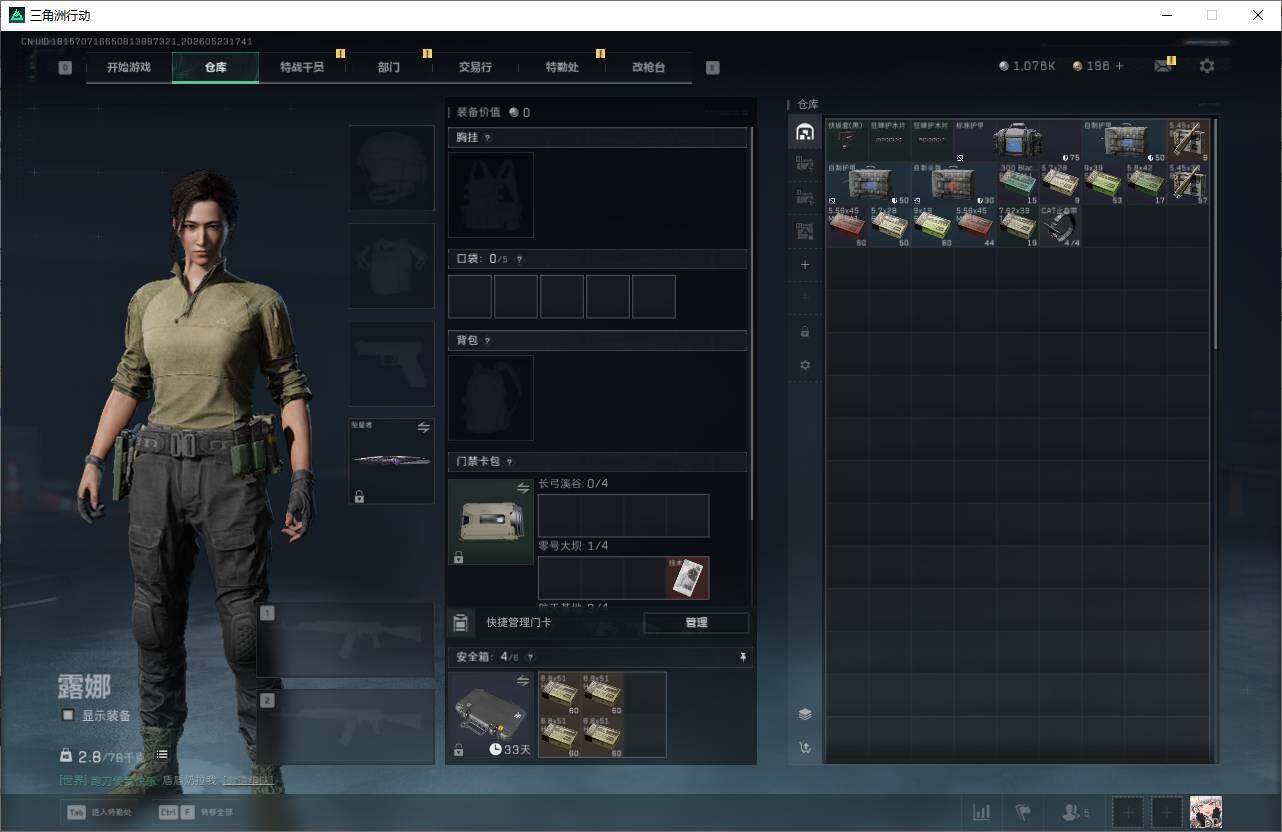Screen dimensions: 1282x832
Task: Select the .300 Blackout ammo box with 15
Action: pyautogui.click(x=1018, y=184)
